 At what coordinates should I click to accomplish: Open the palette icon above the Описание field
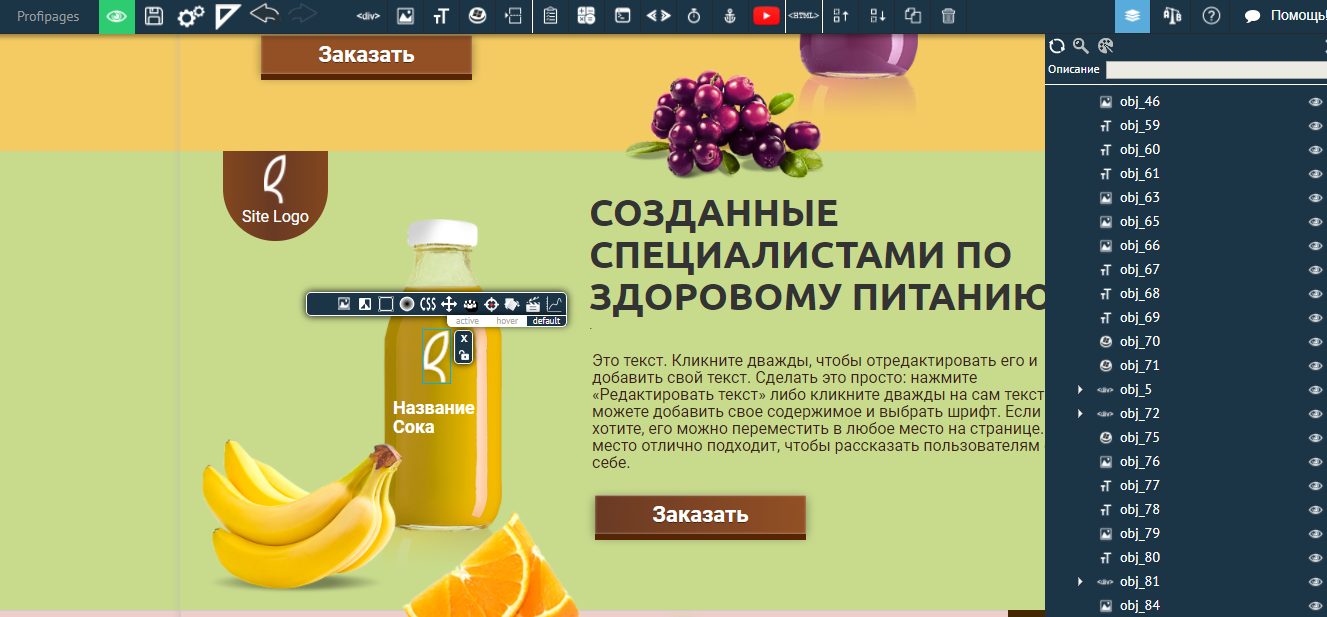point(1106,45)
